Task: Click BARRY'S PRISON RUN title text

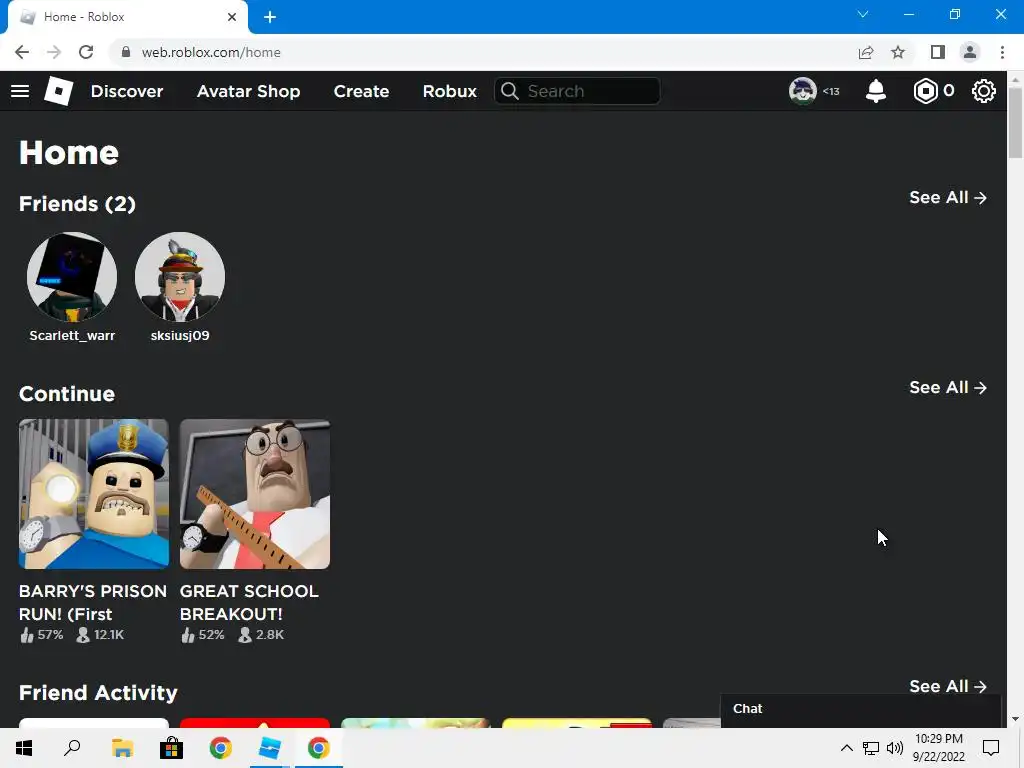Action: click(93, 602)
